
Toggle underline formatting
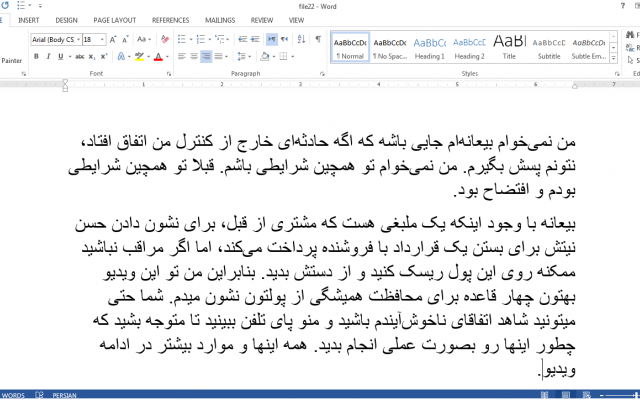[60, 56]
